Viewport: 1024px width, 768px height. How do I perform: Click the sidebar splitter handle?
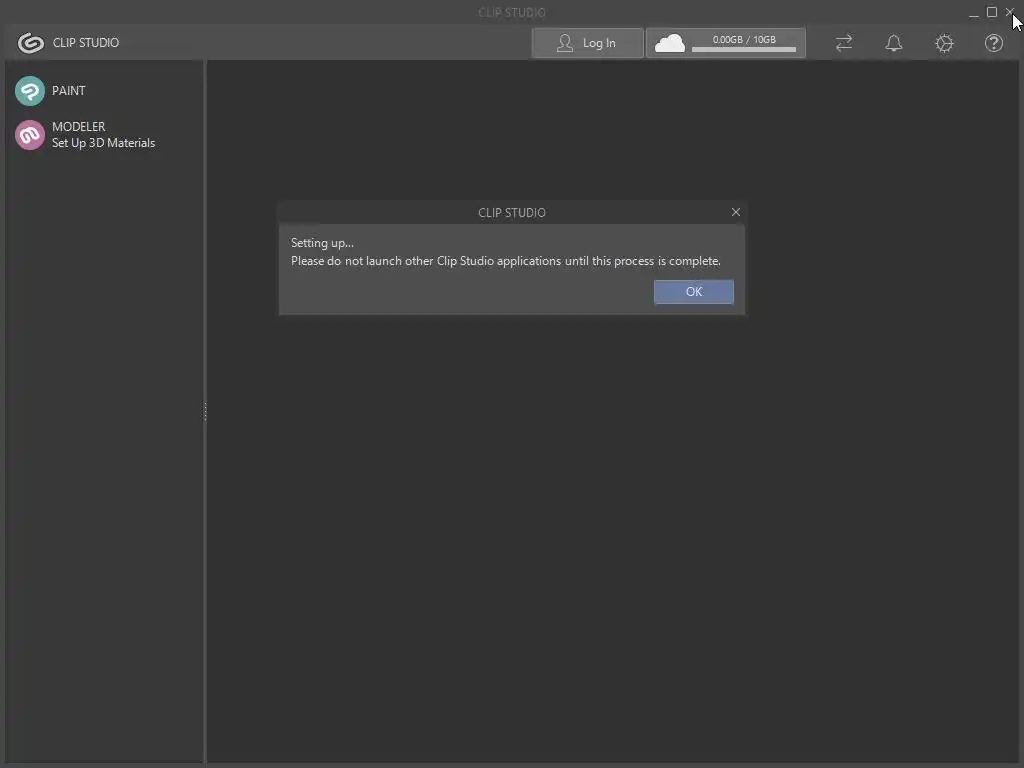[205, 411]
